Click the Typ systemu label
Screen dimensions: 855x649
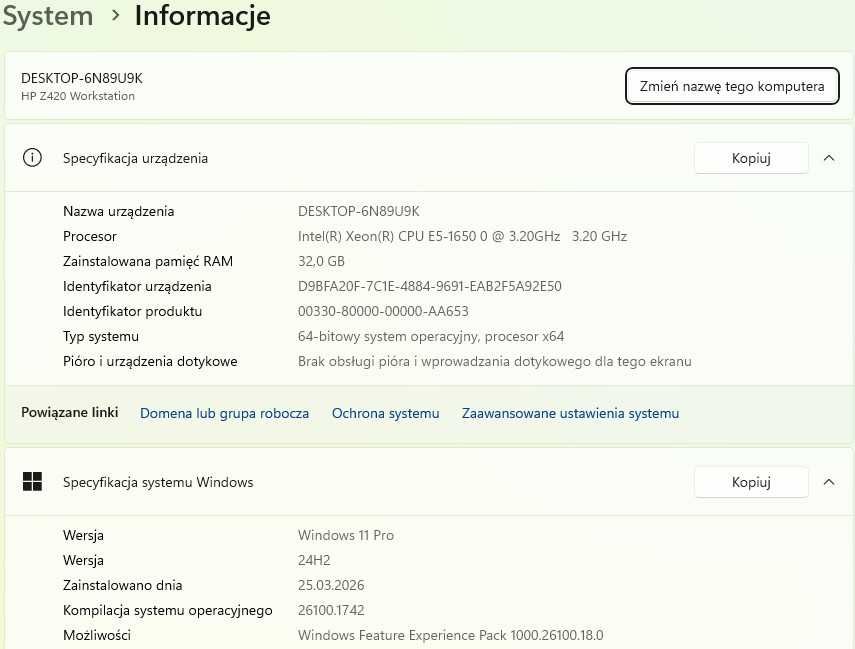click(101, 336)
